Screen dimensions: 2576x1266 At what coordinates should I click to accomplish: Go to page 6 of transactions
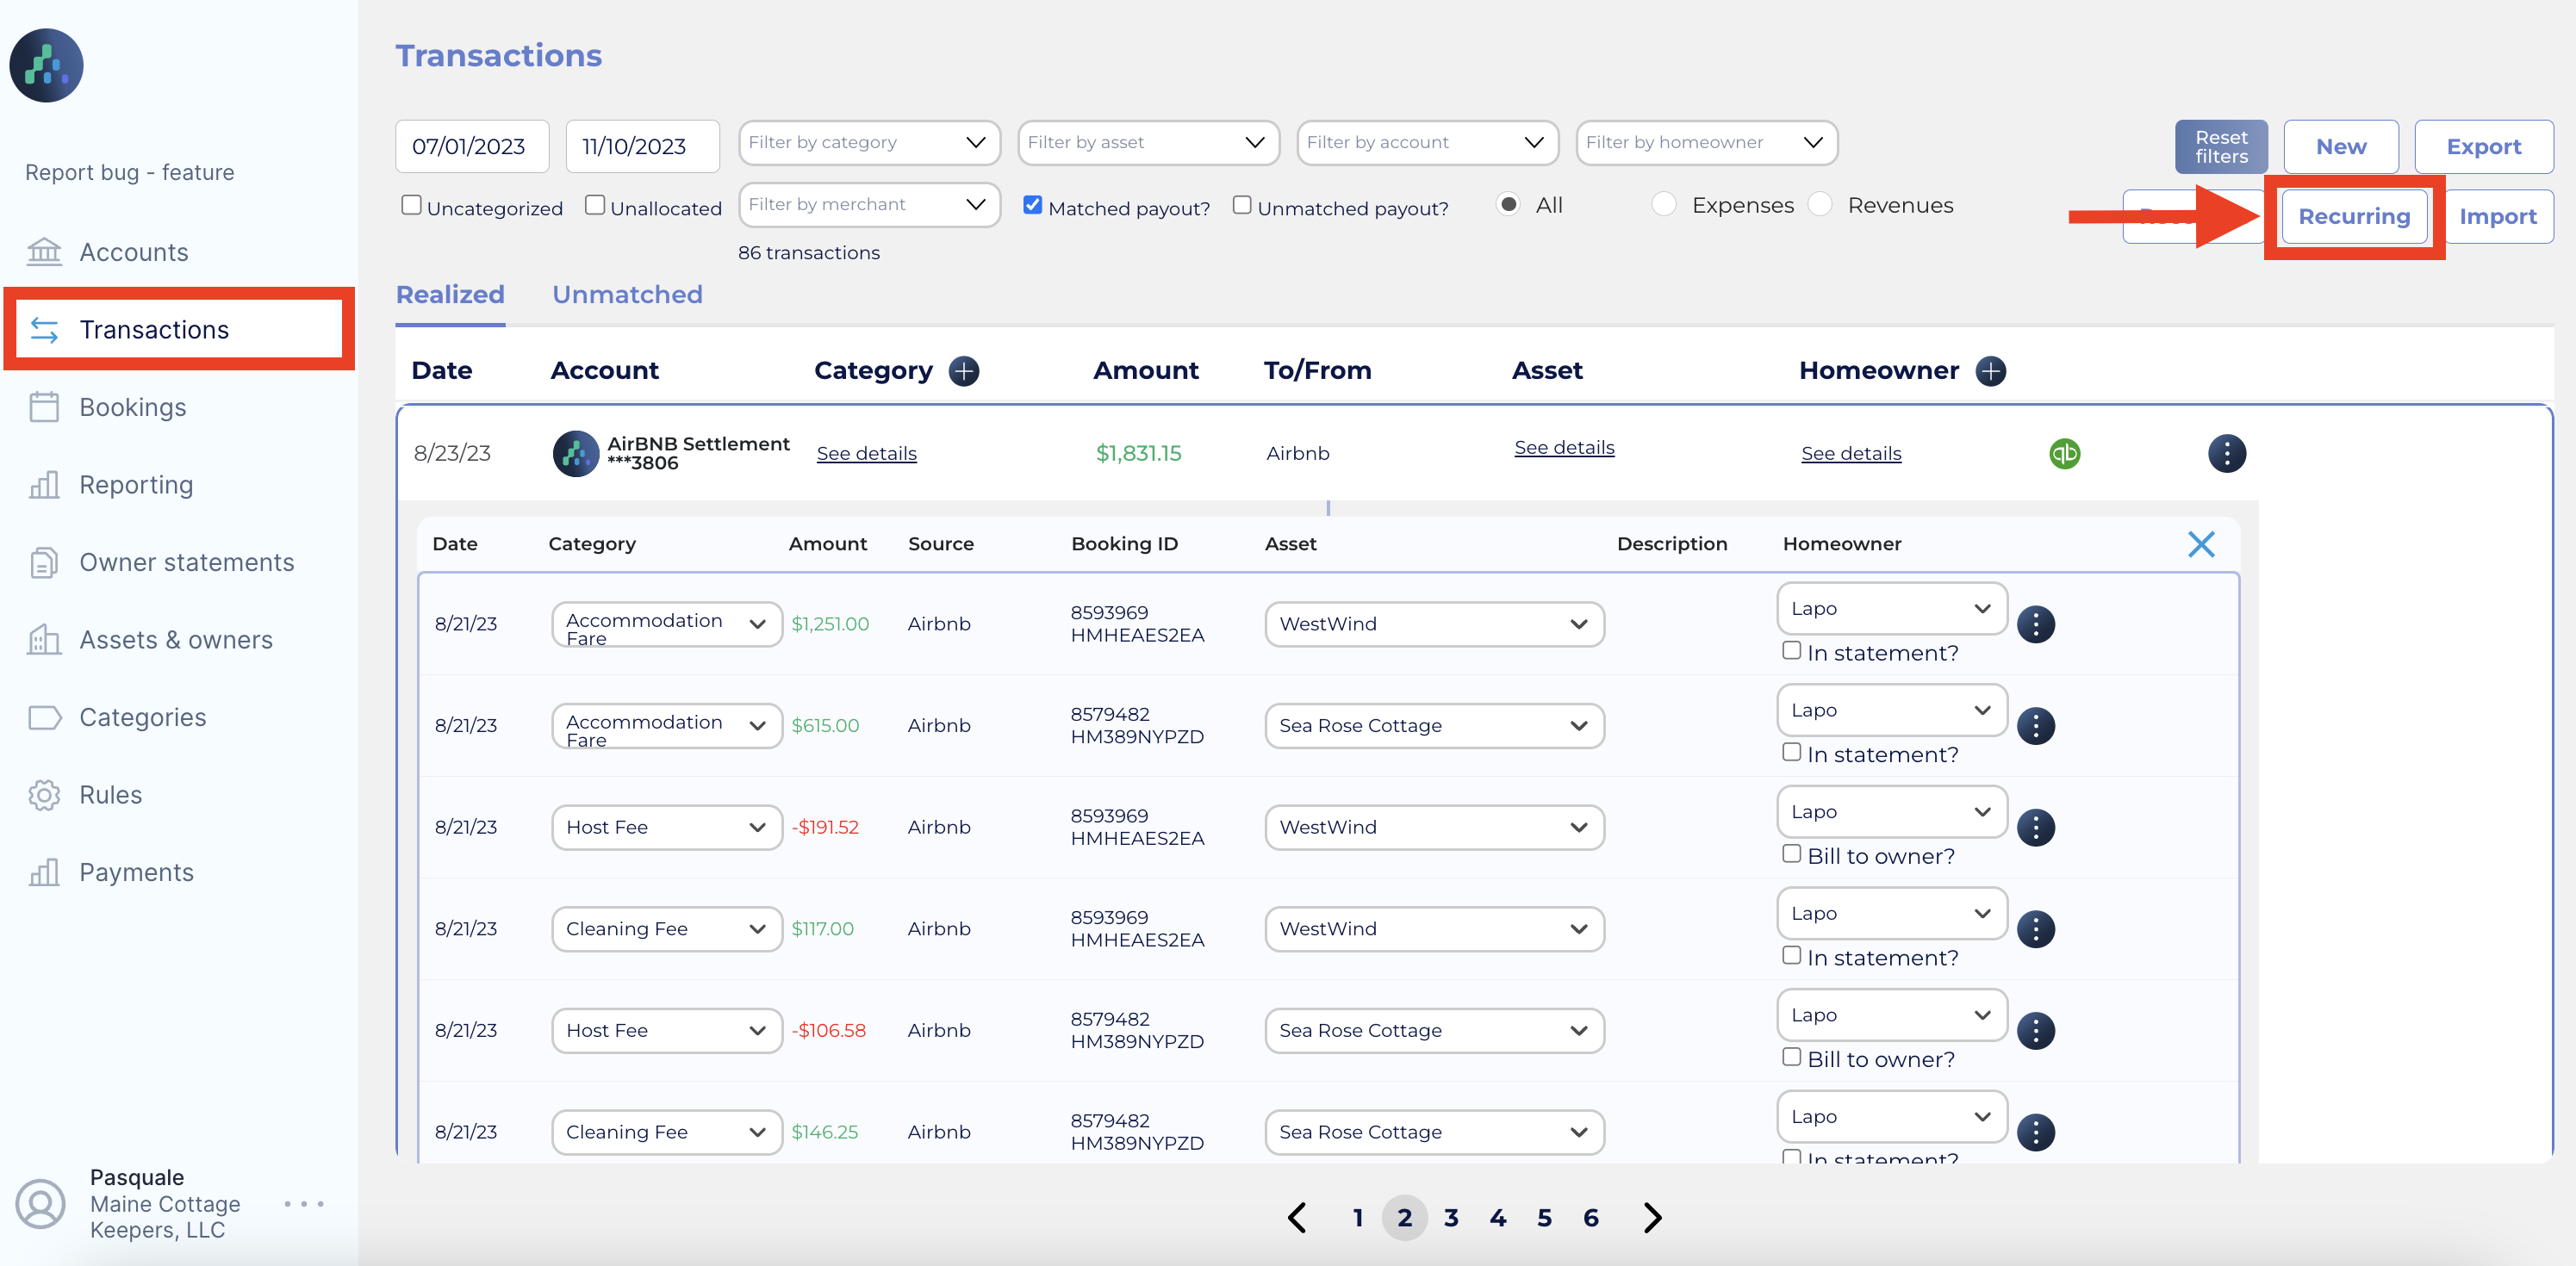click(1591, 1218)
